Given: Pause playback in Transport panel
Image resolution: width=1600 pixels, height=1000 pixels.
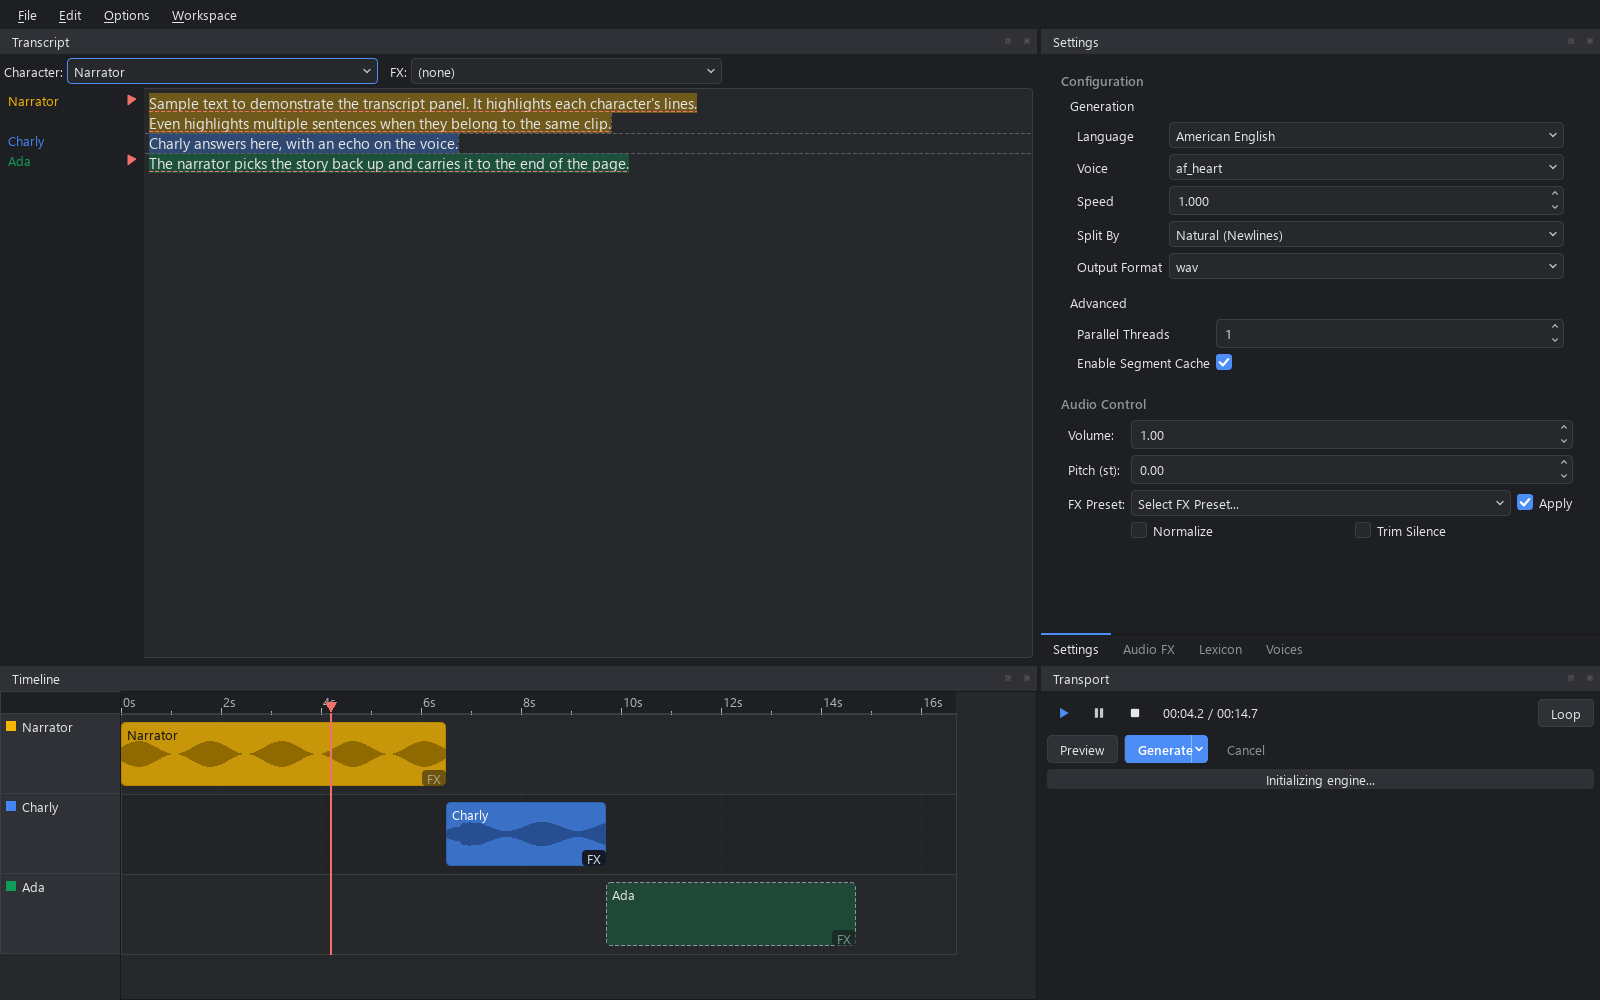Looking at the screenshot, I should [1099, 713].
